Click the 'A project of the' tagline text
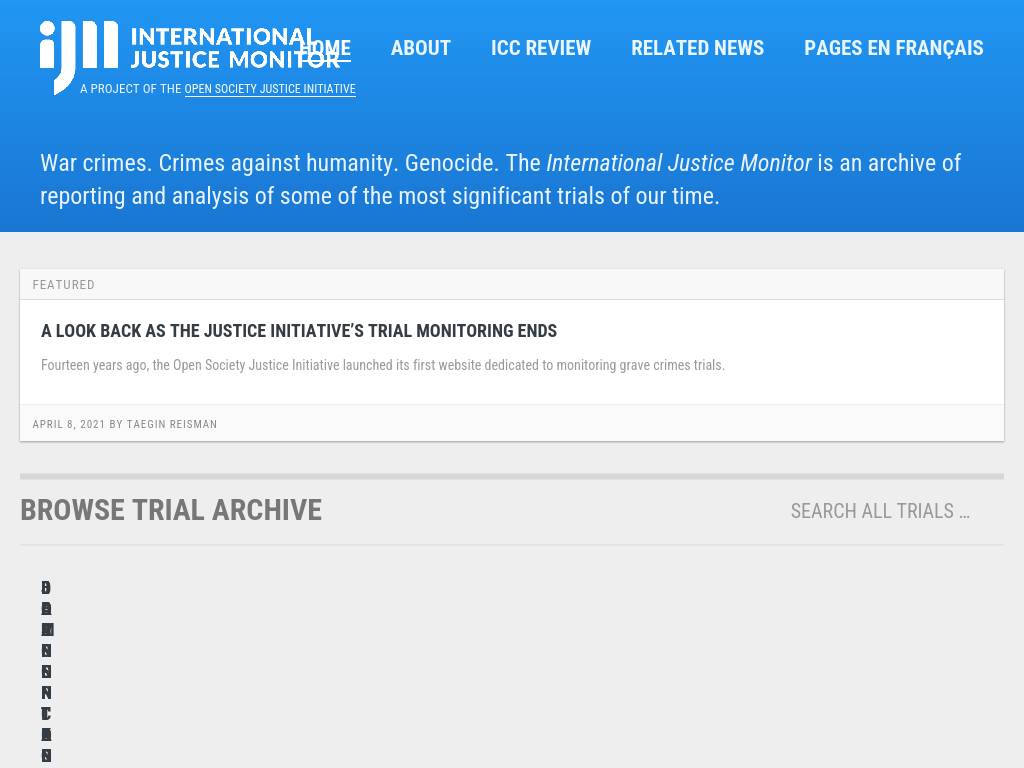The width and height of the screenshot is (1024, 768). (x=131, y=89)
